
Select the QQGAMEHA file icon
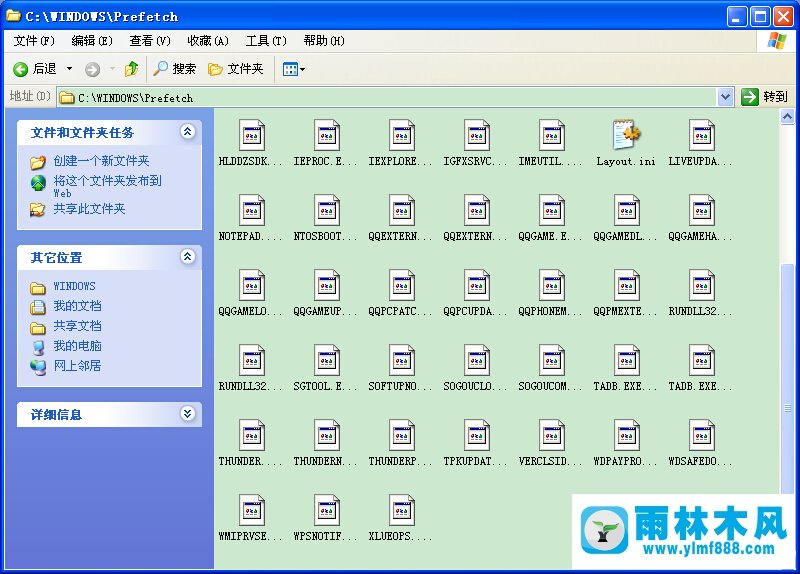702,210
